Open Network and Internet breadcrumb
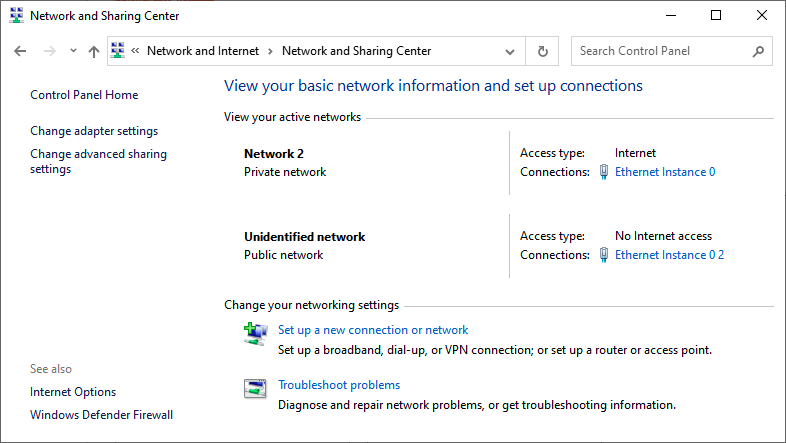 [203, 51]
